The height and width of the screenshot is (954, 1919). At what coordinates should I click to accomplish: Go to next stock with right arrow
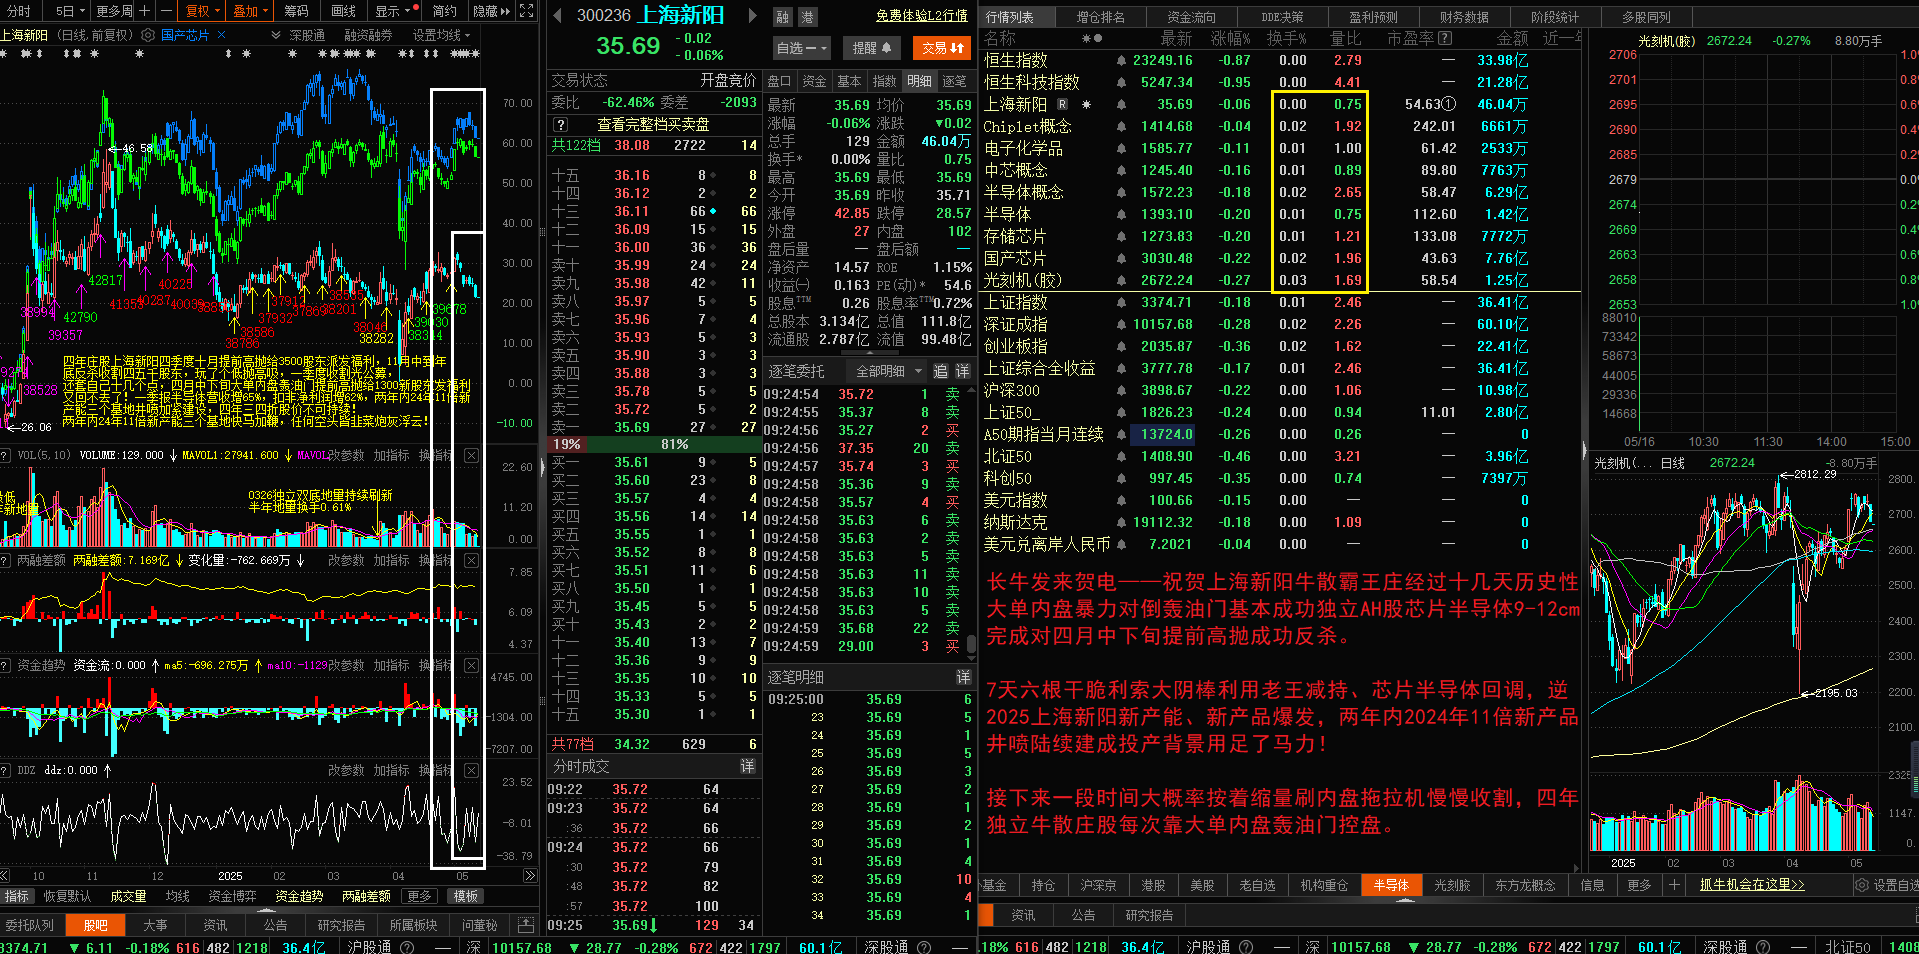click(753, 15)
